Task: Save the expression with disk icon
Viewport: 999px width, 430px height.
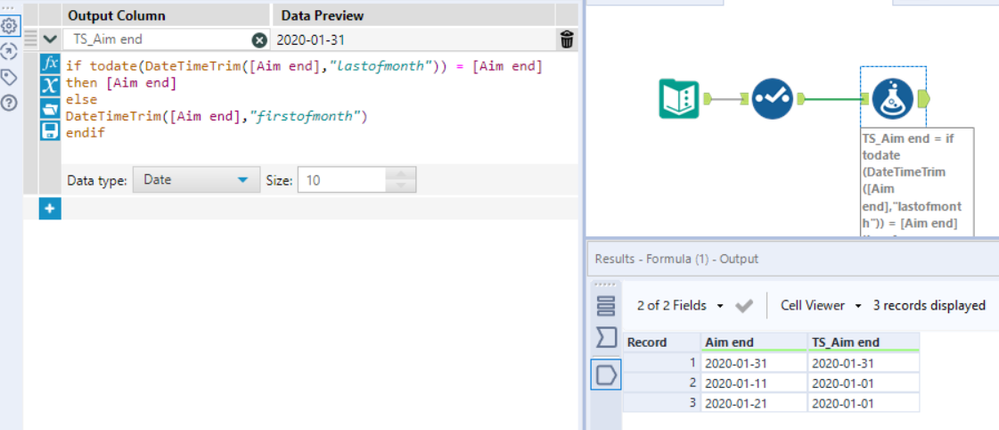Action: 50,131
